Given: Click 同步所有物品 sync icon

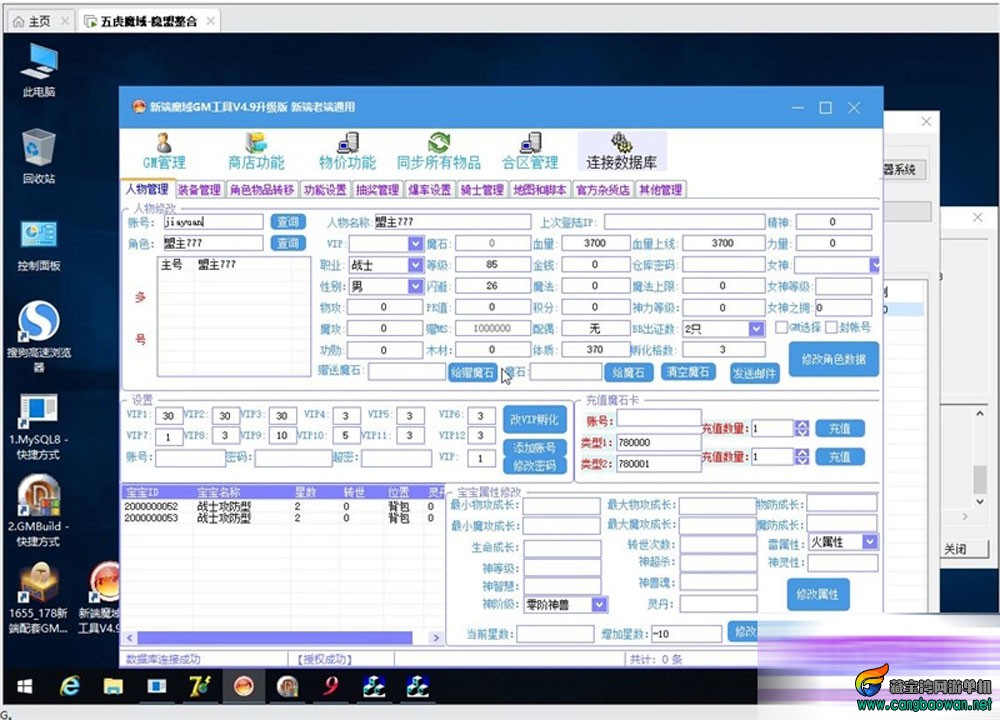Looking at the screenshot, I should [438, 151].
